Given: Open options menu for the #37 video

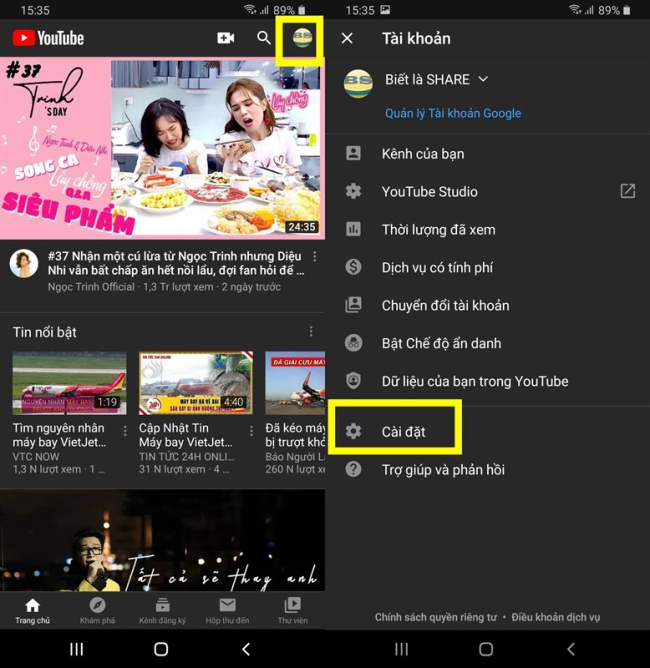Looking at the screenshot, I should pos(314,256).
